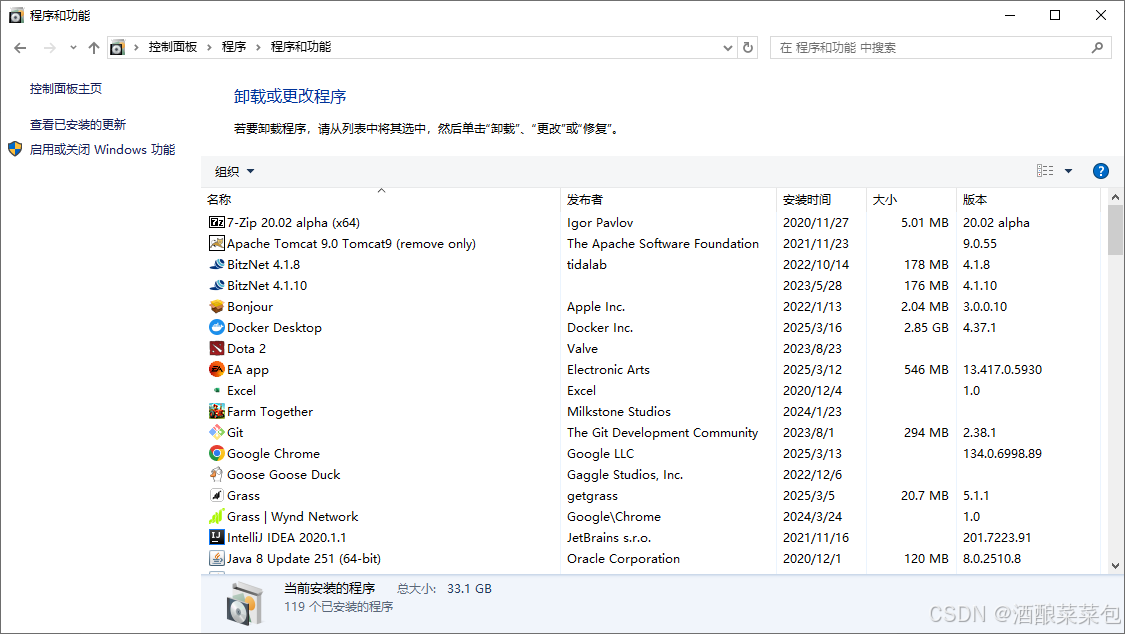Open the address bar history dropdown
The width and height of the screenshot is (1125, 634).
coord(728,48)
